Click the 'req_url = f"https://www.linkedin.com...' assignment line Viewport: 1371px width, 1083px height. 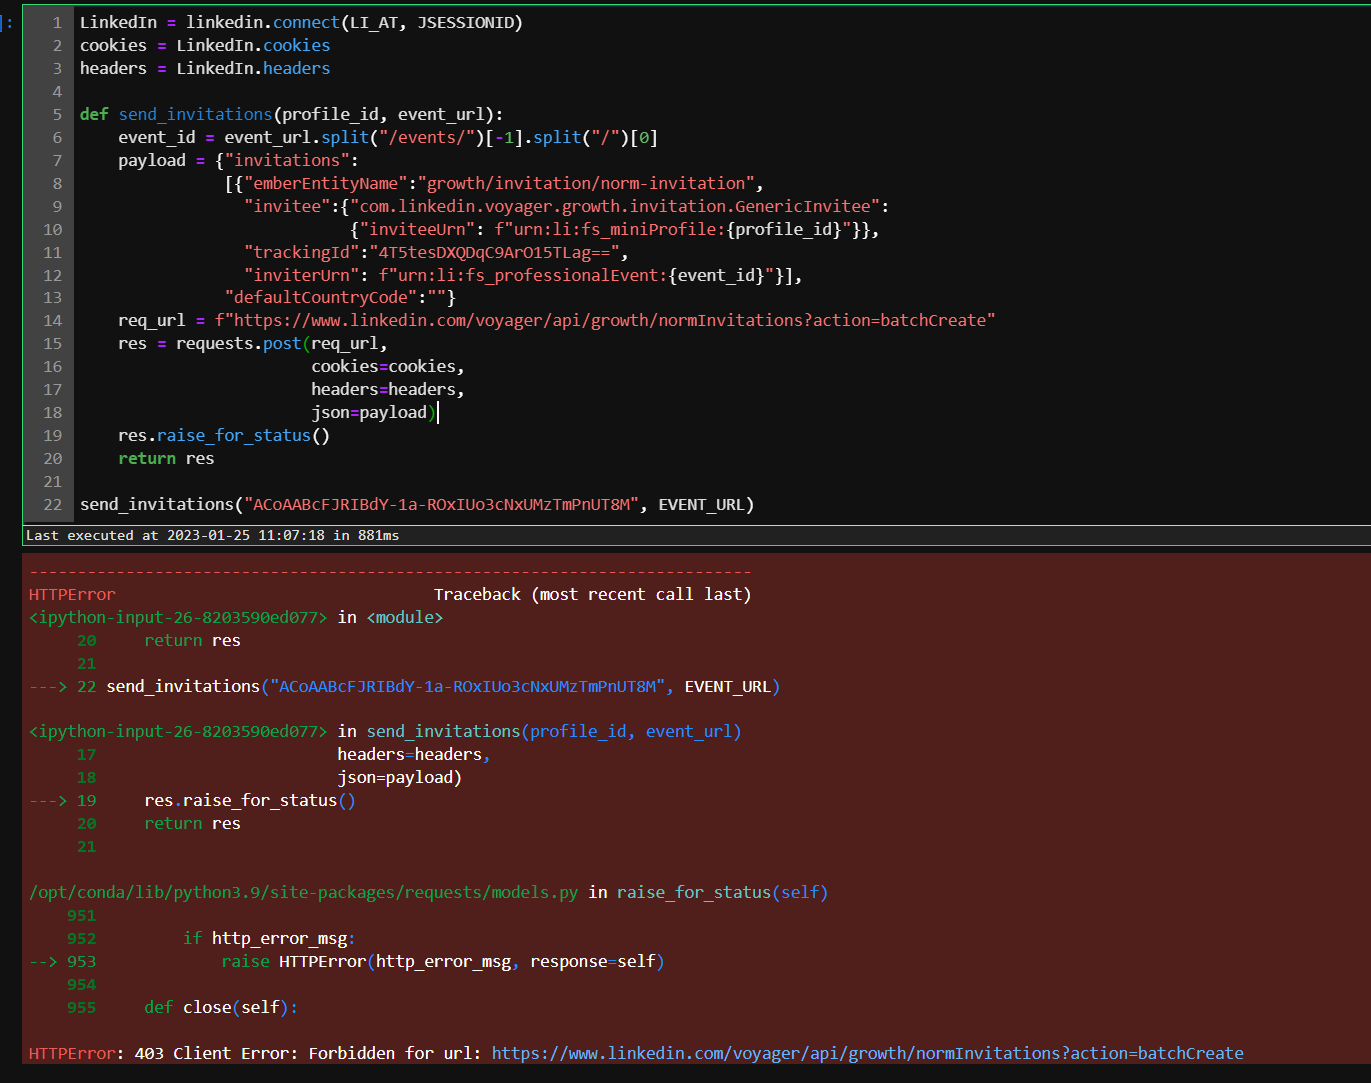point(556,320)
